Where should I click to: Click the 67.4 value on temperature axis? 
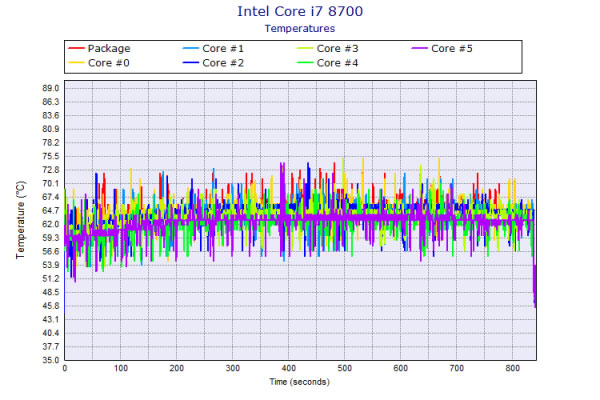[x=51, y=197]
